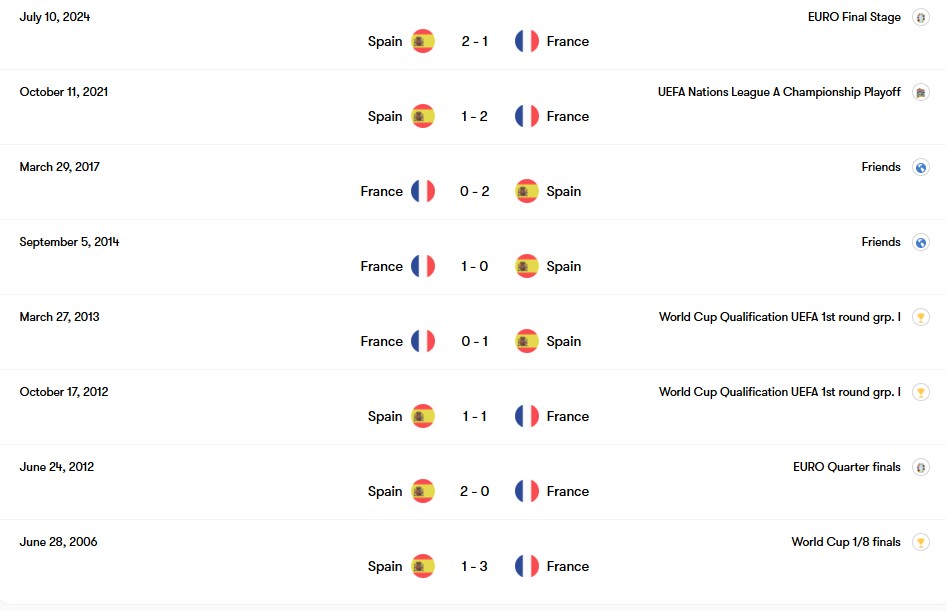Screen dimensions: 946x611
Task: Click the EURO Quarter finals competition icon
Action: click(x=921, y=467)
